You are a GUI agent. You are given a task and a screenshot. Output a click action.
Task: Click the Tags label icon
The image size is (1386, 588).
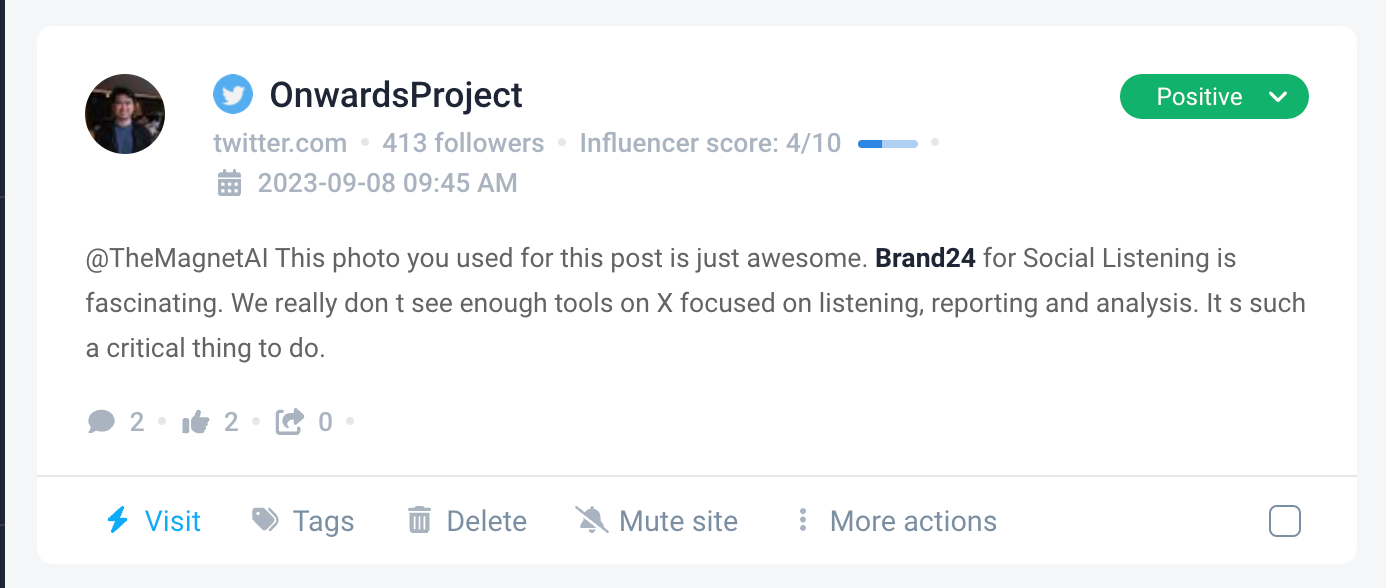click(x=265, y=520)
